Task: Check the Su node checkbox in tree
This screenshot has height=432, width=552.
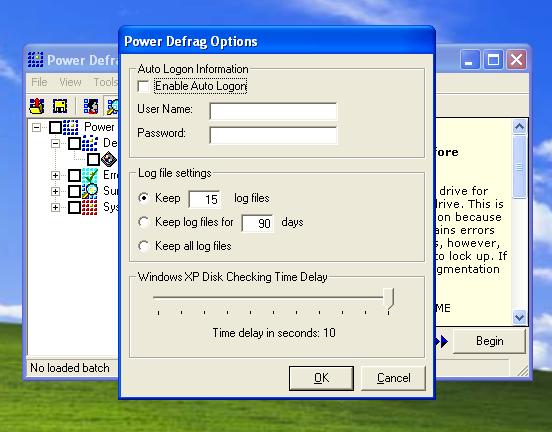Action: tap(74, 191)
